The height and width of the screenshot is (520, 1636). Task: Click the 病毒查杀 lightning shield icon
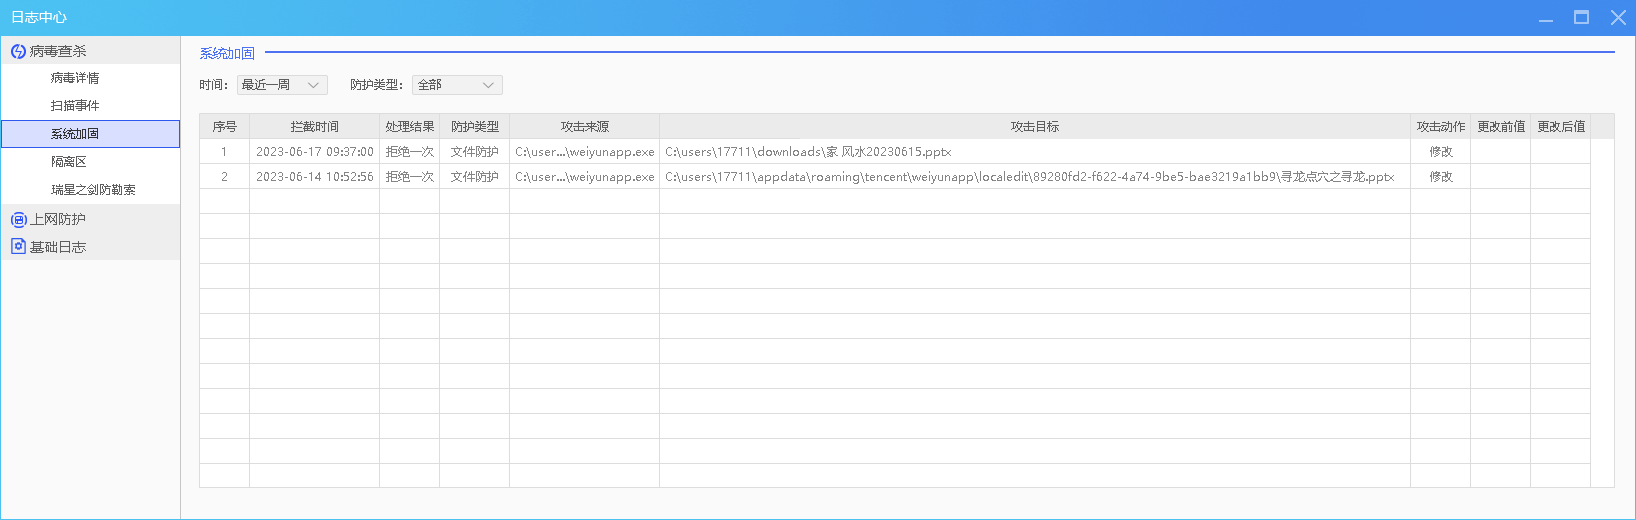click(x=18, y=51)
